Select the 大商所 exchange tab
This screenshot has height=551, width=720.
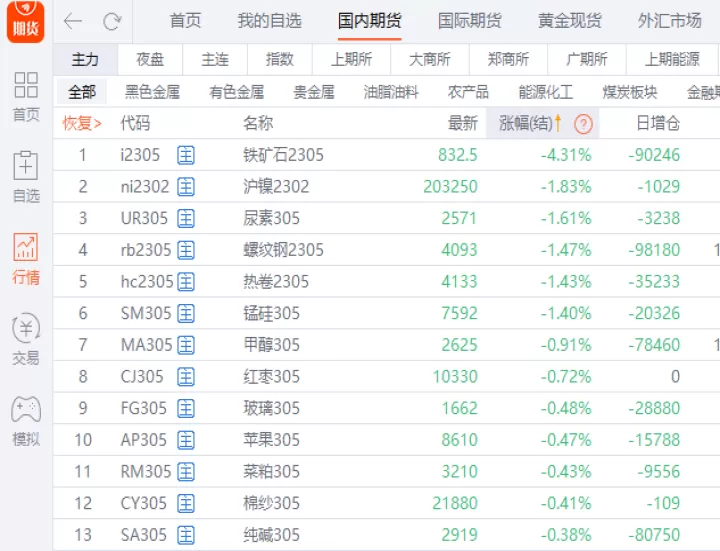[x=430, y=59]
